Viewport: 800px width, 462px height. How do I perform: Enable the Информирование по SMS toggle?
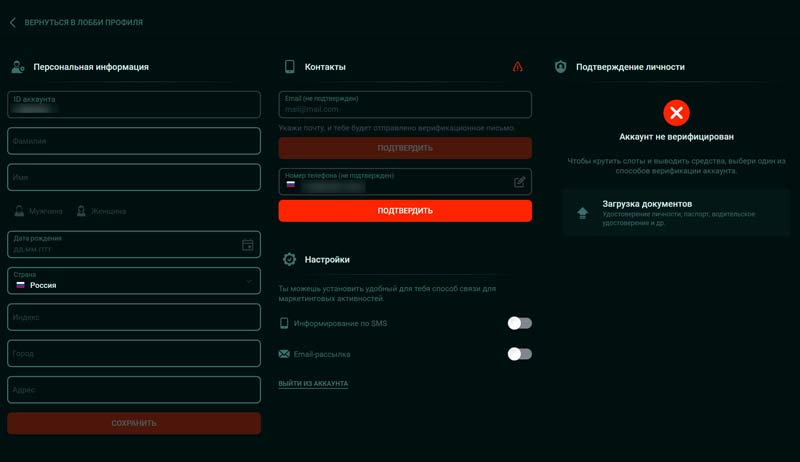pos(519,323)
